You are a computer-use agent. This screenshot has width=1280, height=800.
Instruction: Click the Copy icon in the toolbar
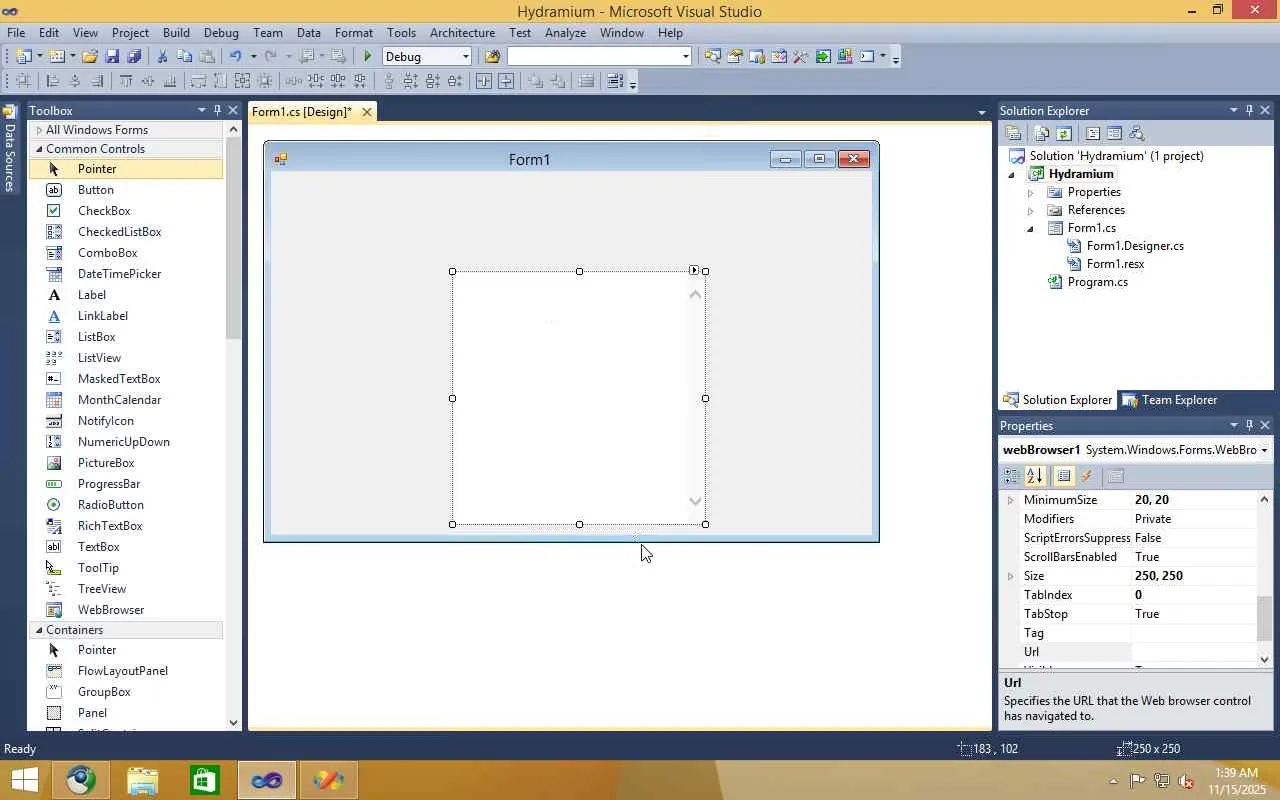[185, 56]
